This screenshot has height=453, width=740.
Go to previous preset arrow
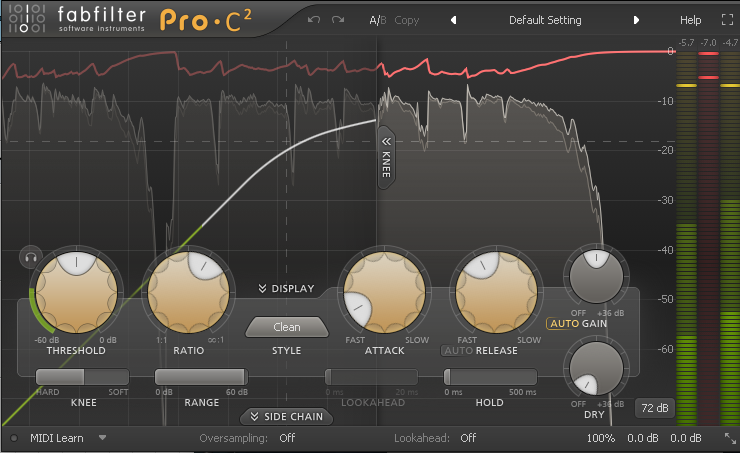(454, 20)
